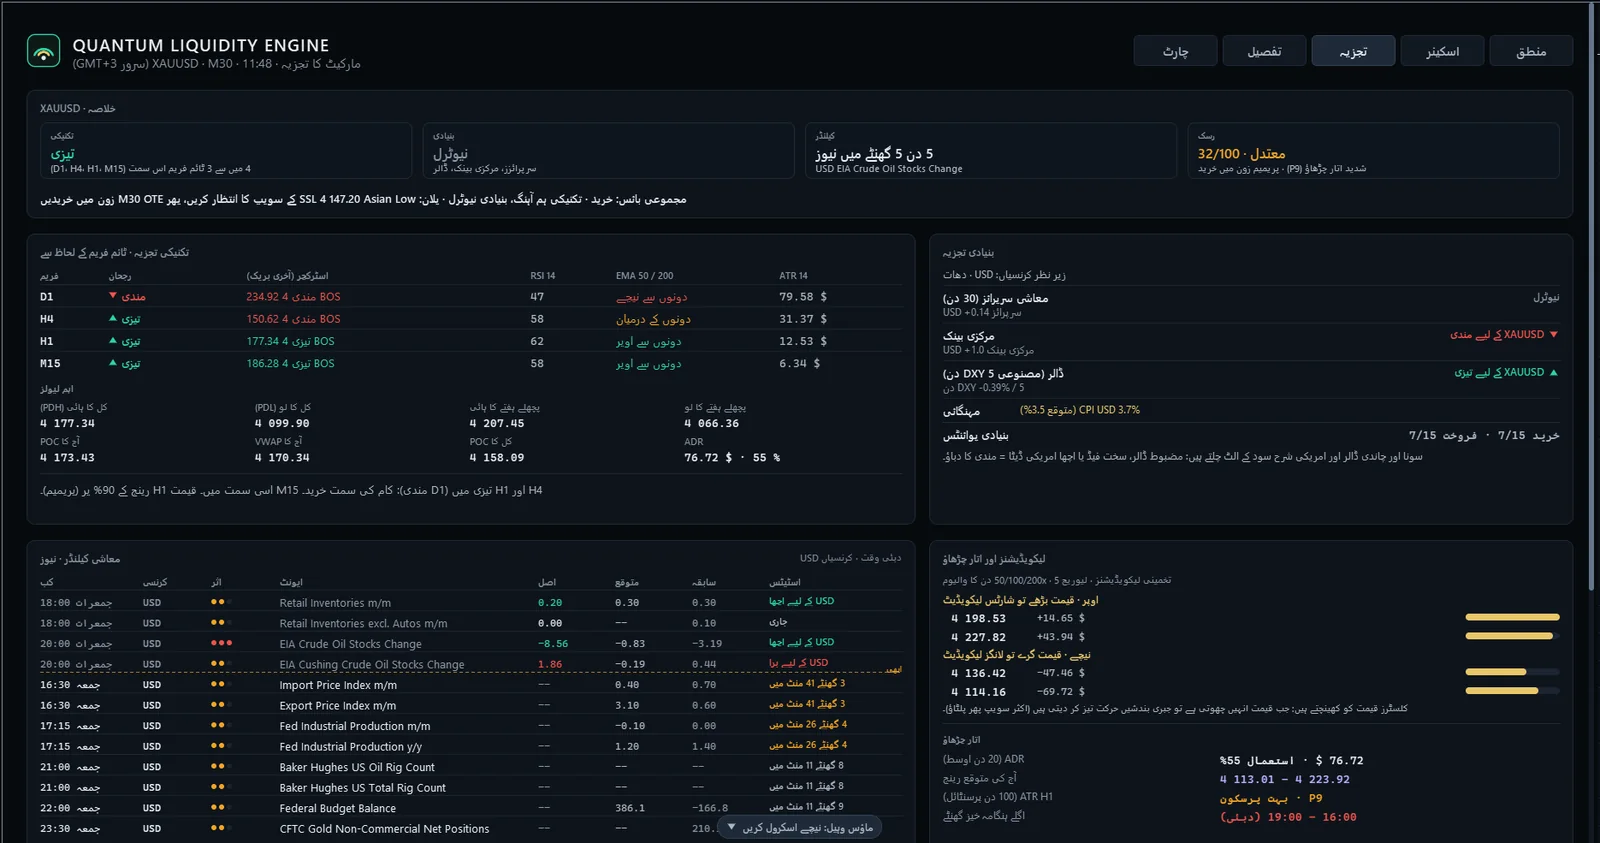
Task: Open the منطق tab
Action: coord(1531,51)
